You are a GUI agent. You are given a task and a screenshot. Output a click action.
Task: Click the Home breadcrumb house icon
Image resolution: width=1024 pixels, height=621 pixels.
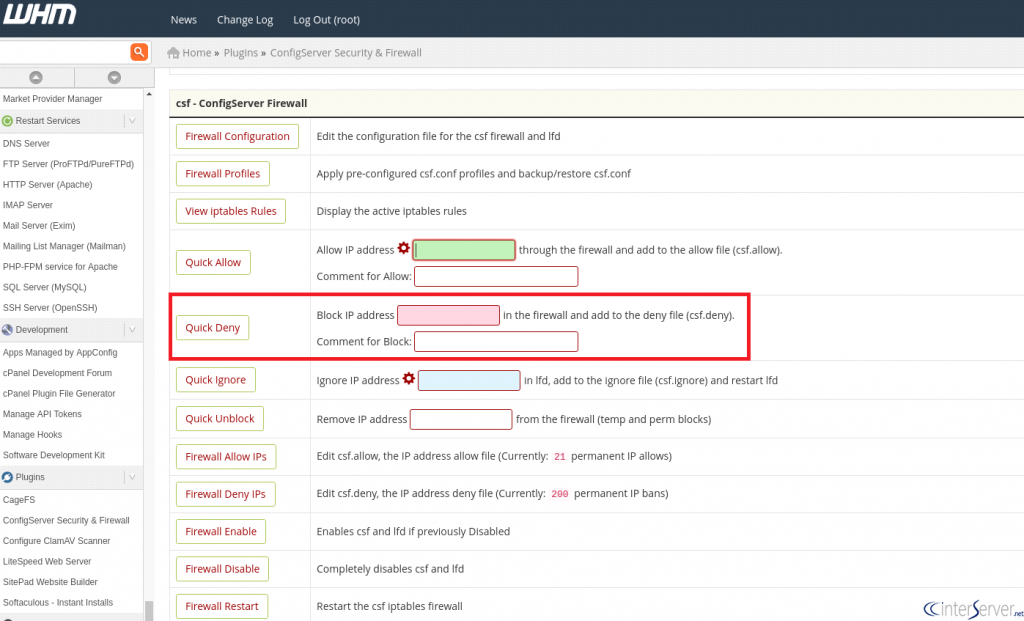173,53
